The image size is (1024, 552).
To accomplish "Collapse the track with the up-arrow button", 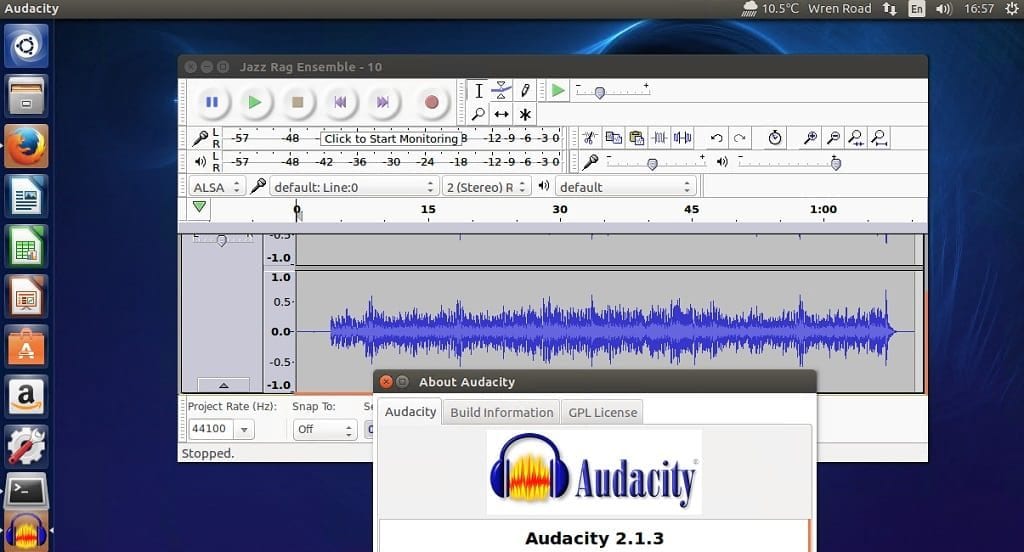I will 223,385.
